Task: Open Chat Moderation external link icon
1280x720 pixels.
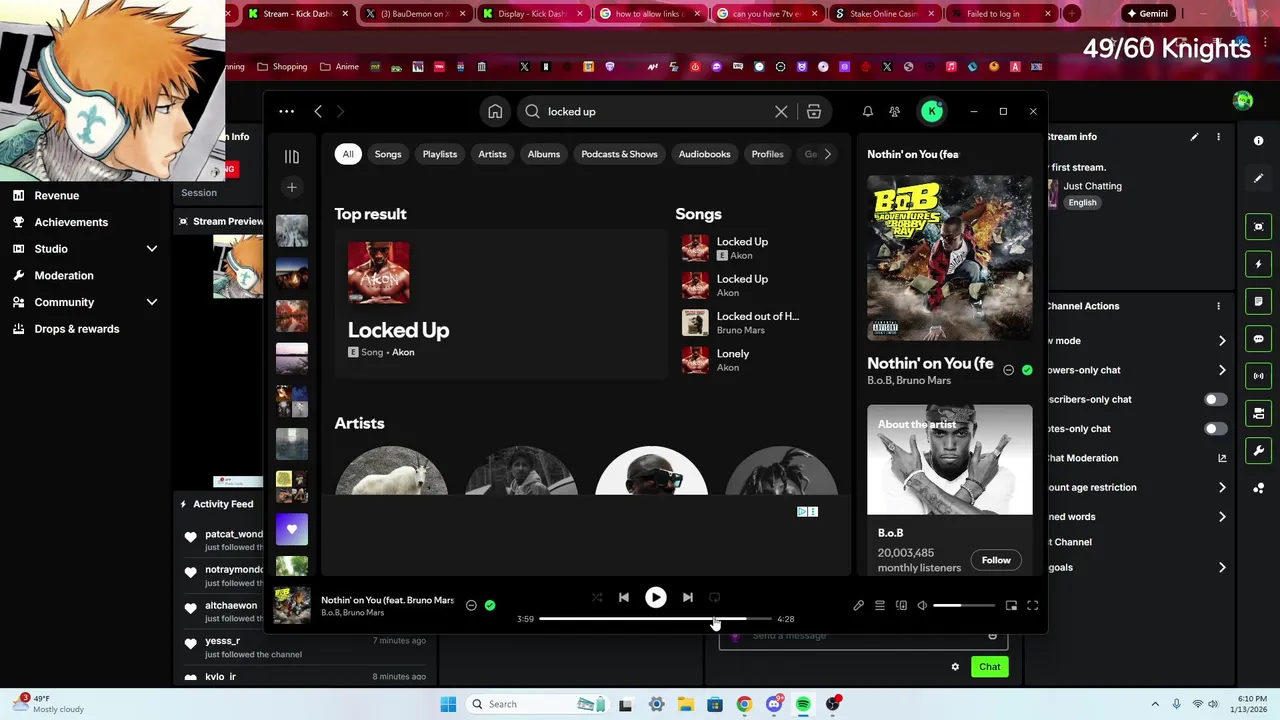Action: pyautogui.click(x=1222, y=458)
